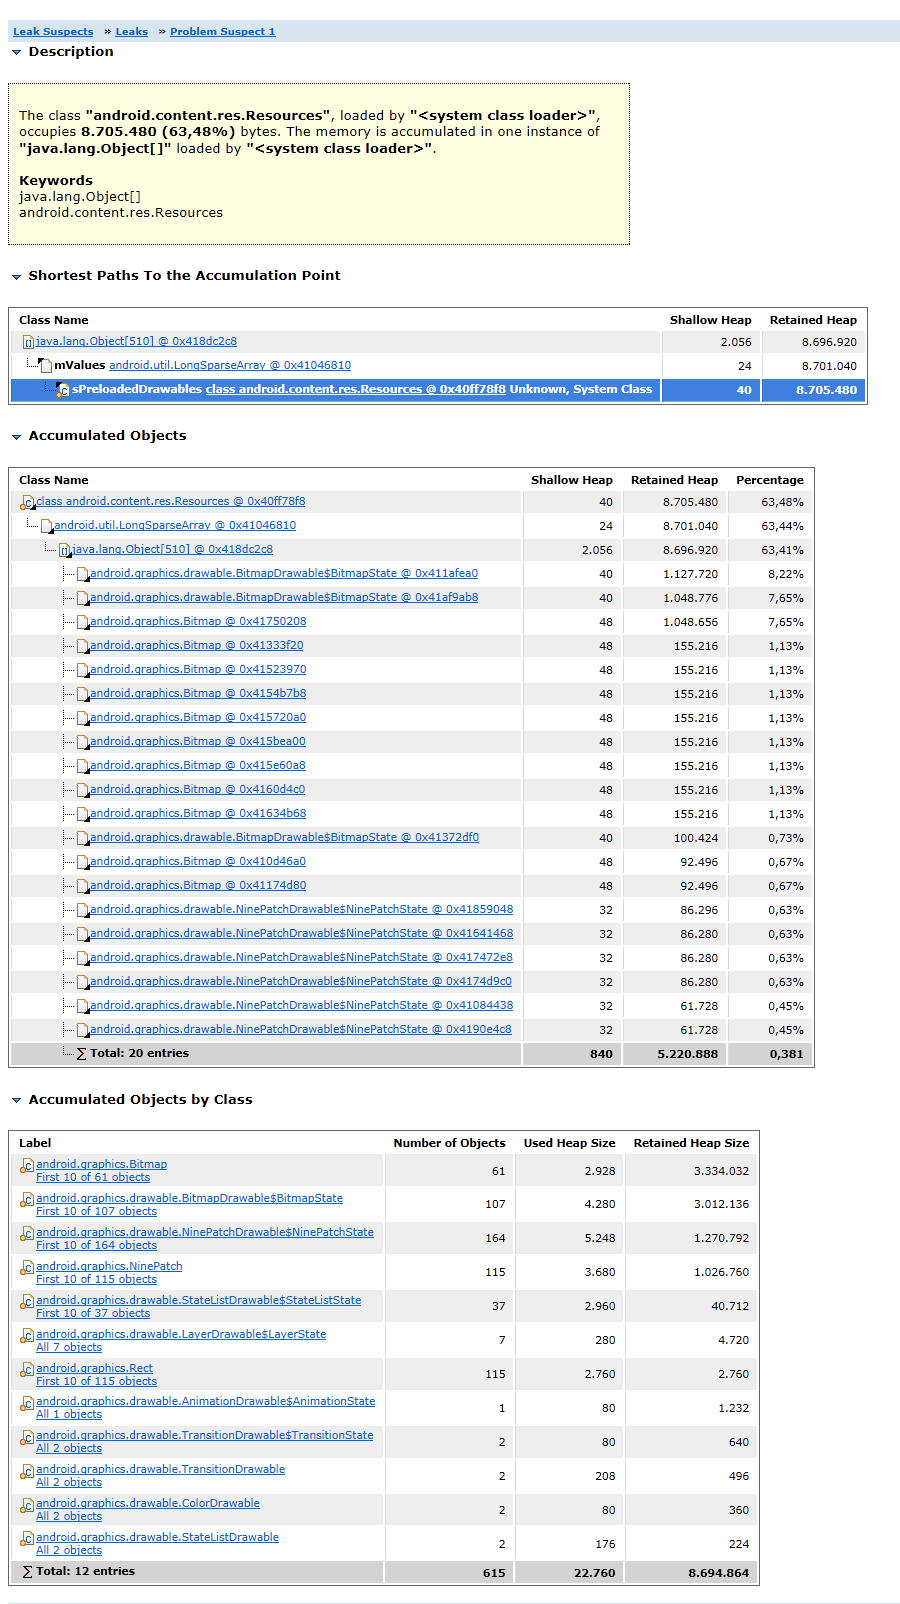Viewport: 900px width, 1604px height.
Task: Open android.graphics.drawable.StateListDrawable class link
Action: tap(157, 1537)
